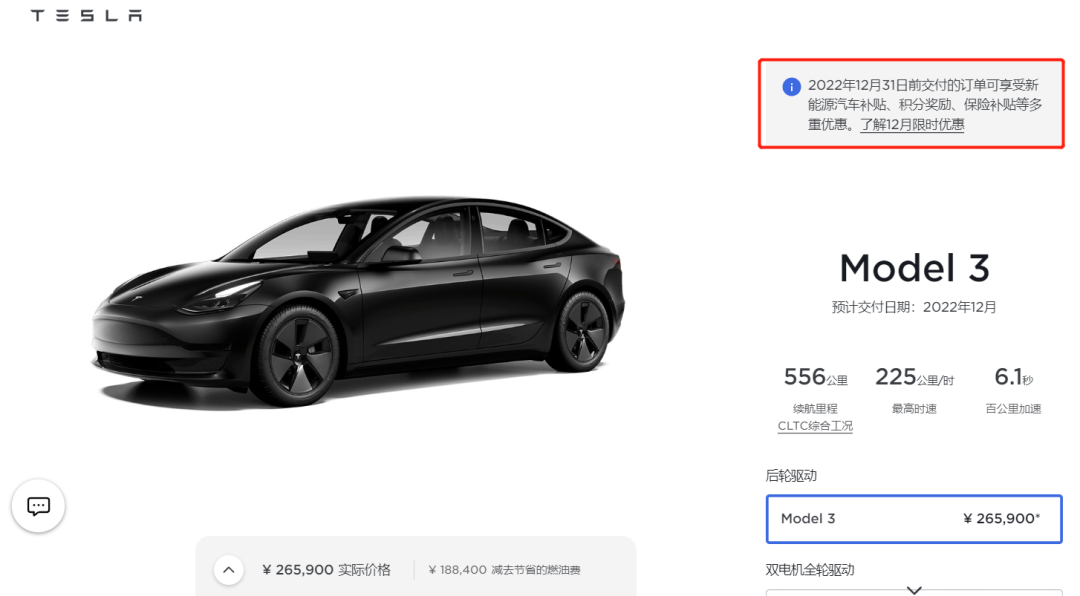Click the large Model 3 heading

tap(914, 268)
